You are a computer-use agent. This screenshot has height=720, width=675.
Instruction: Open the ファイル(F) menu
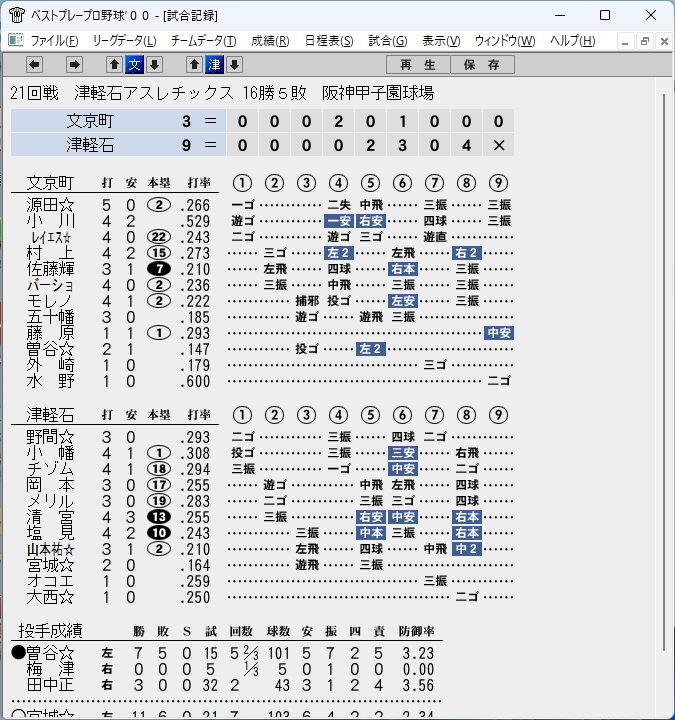coord(54,41)
